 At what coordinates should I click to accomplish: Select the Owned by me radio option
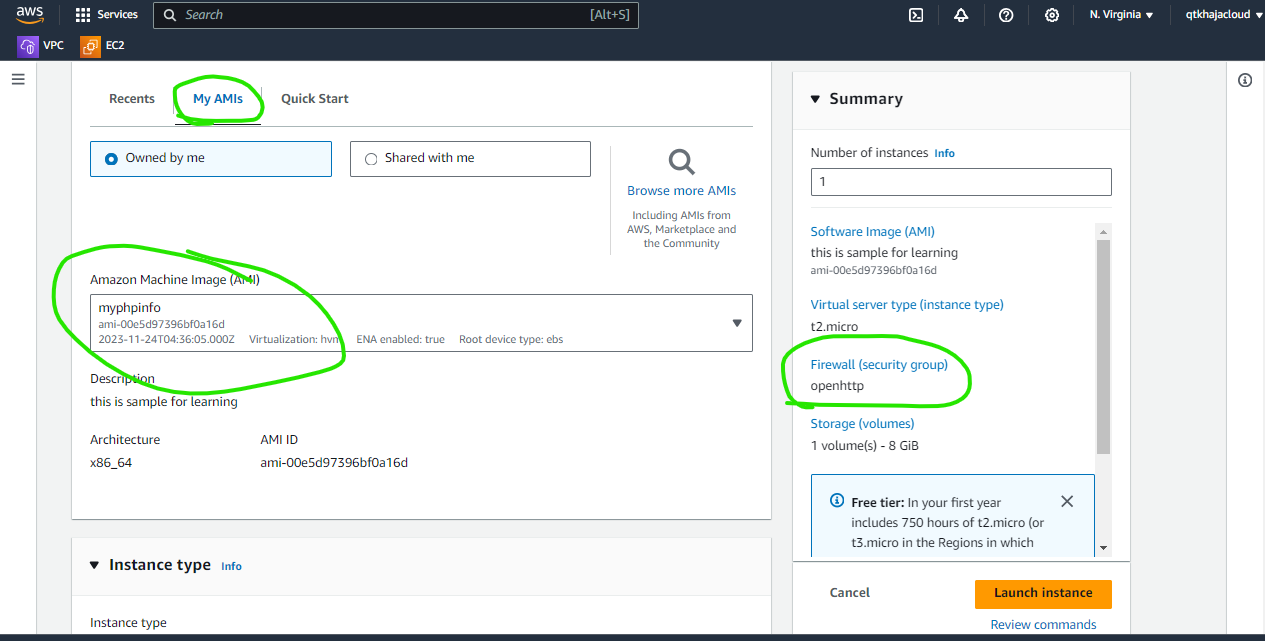111,158
